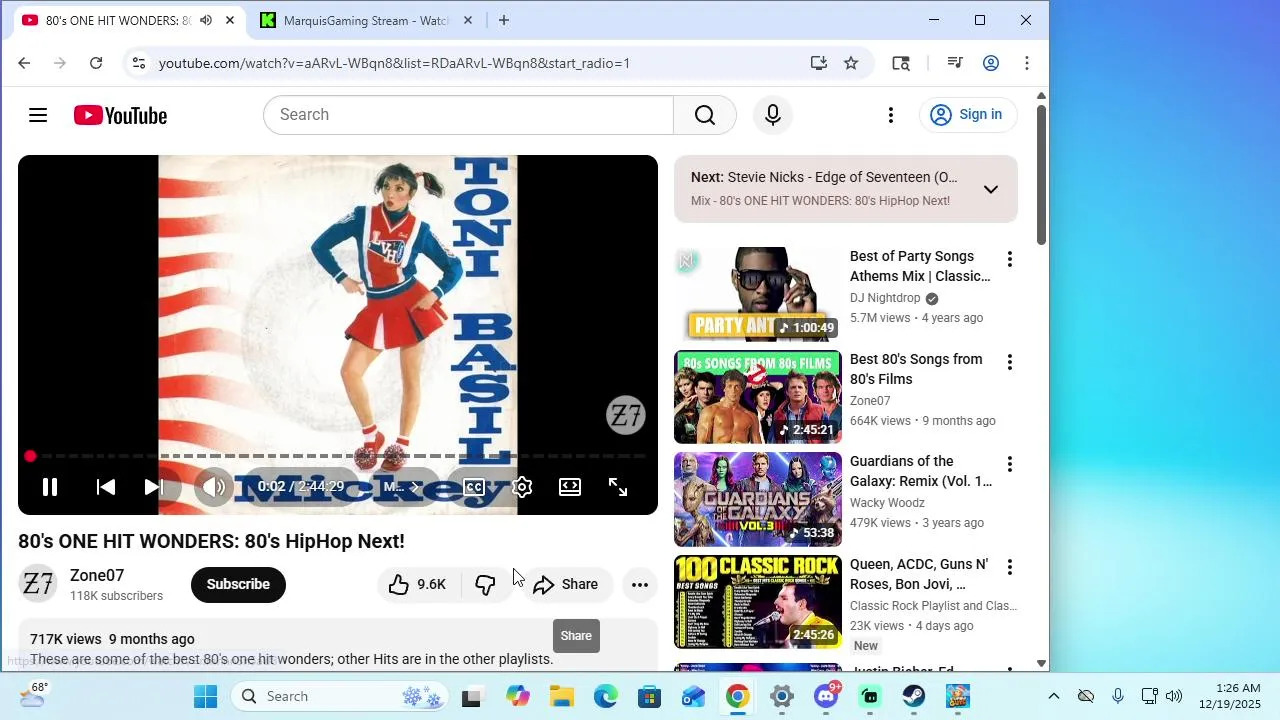Go back in the browser
Screen dimensions: 1280x720
pyautogui.click(x=24, y=63)
